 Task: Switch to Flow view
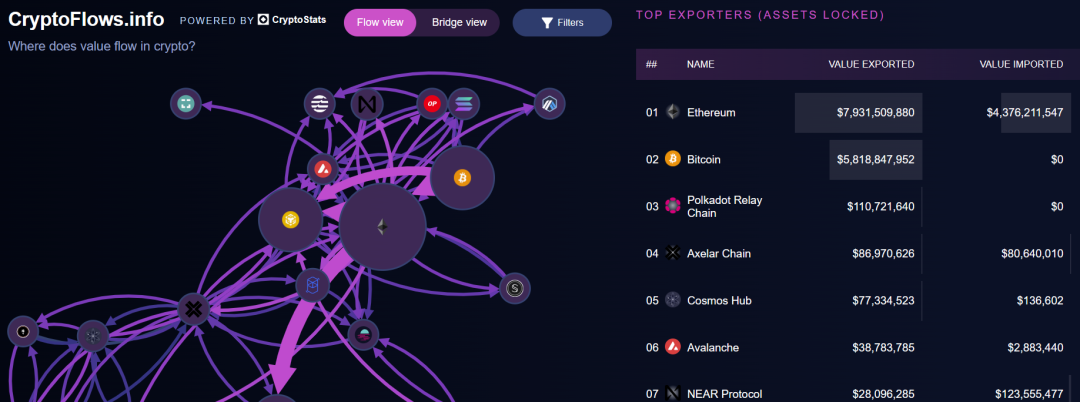pos(379,22)
